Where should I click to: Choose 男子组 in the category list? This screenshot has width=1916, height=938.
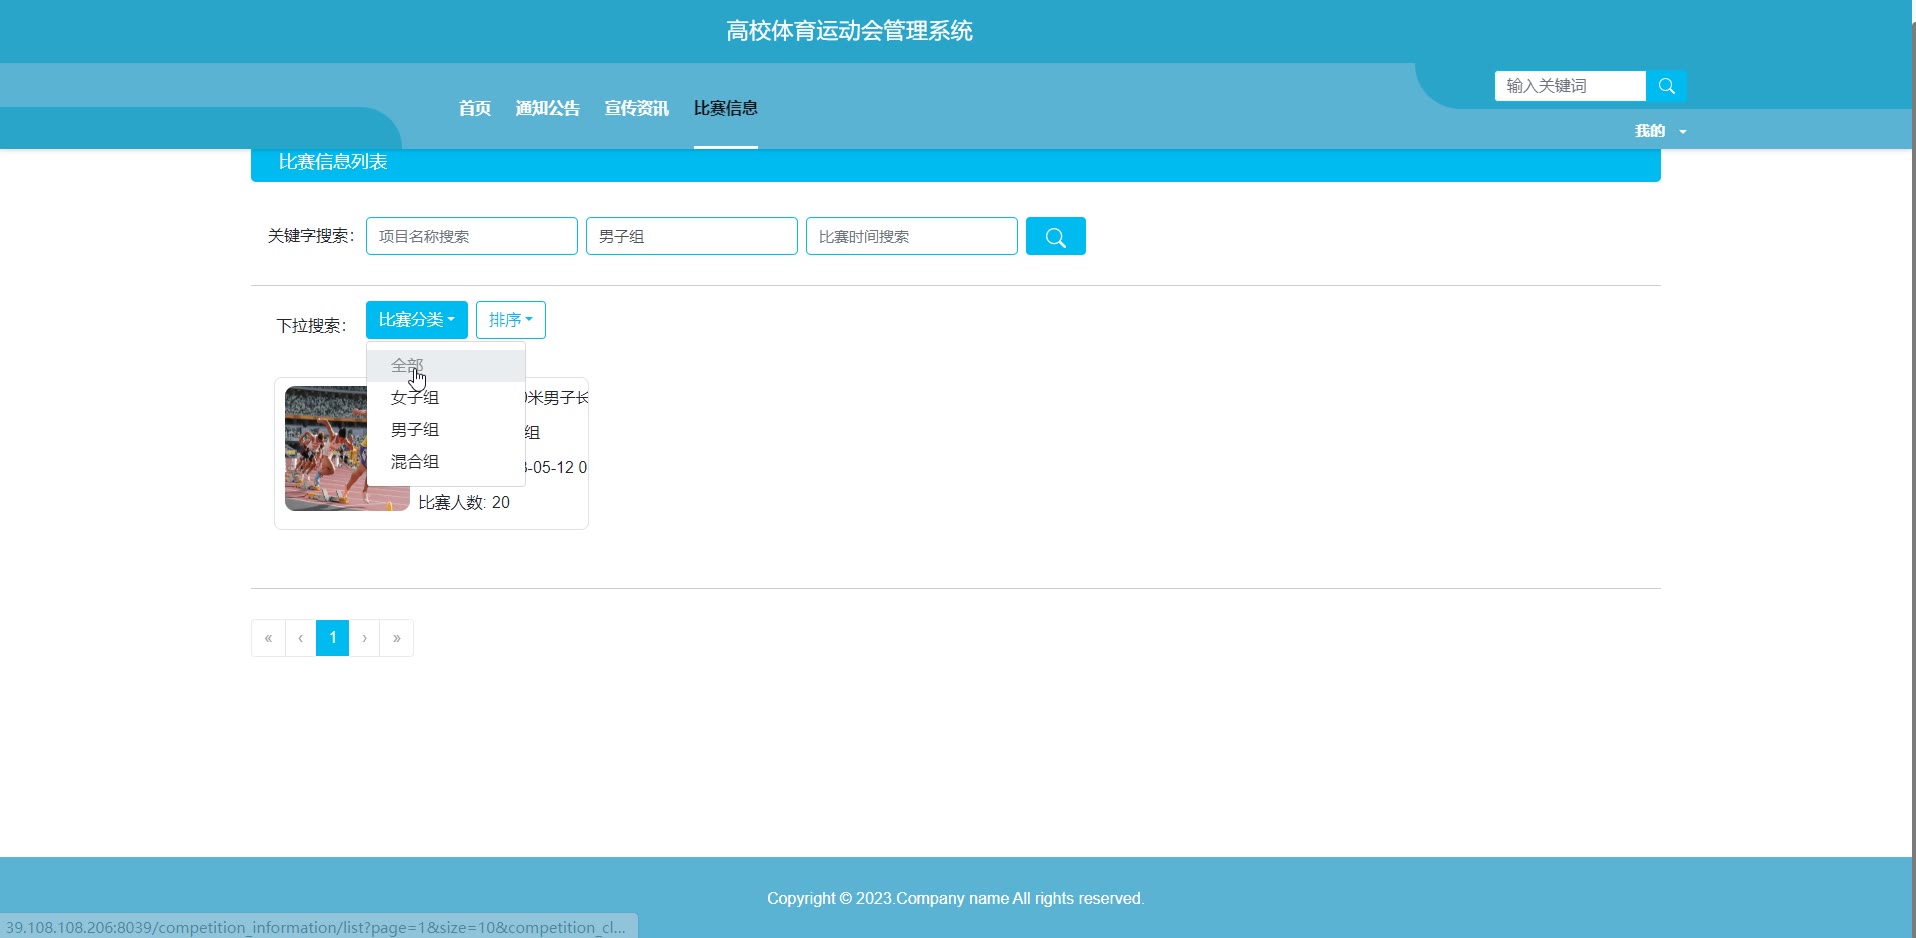pos(415,430)
